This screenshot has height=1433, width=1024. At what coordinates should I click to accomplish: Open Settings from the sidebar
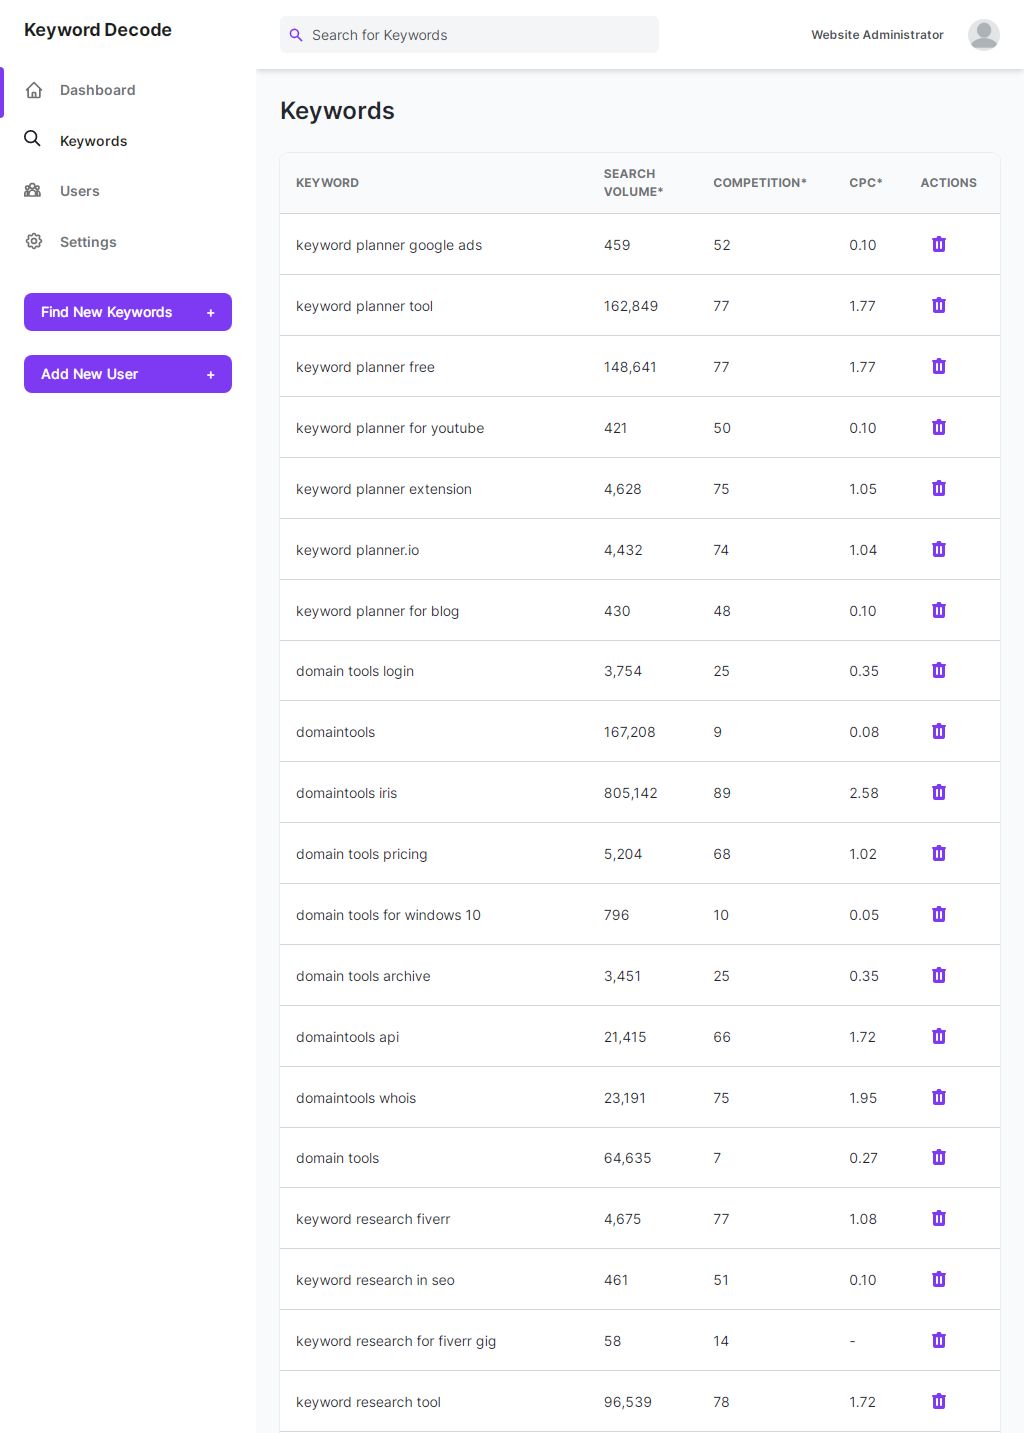[x=88, y=242]
